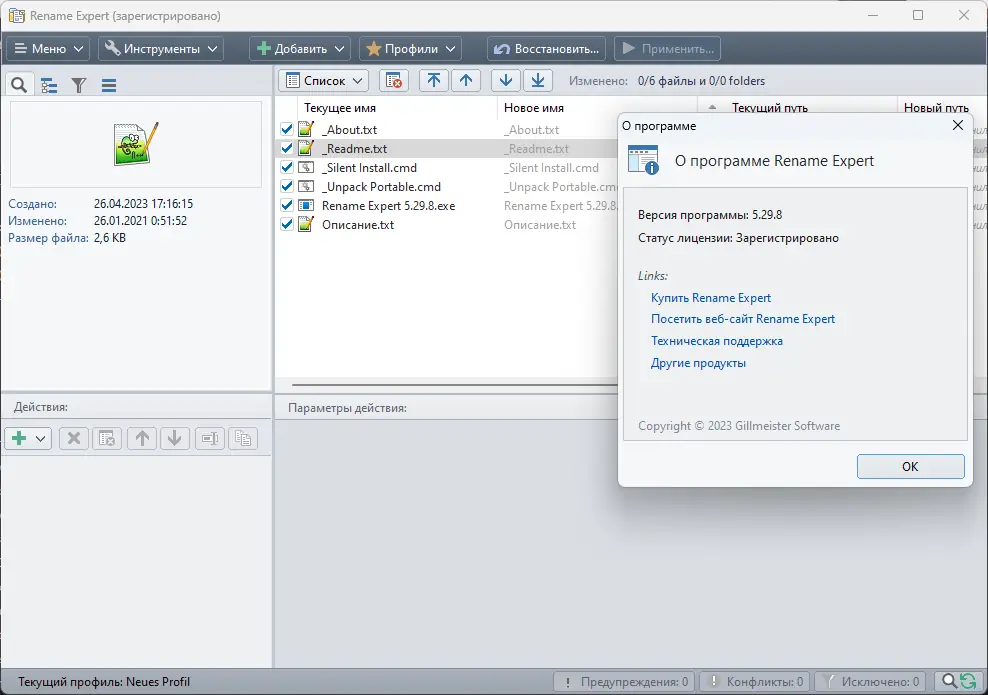
Task: Click the Конфликты: 0 status button
Action: tap(756, 681)
